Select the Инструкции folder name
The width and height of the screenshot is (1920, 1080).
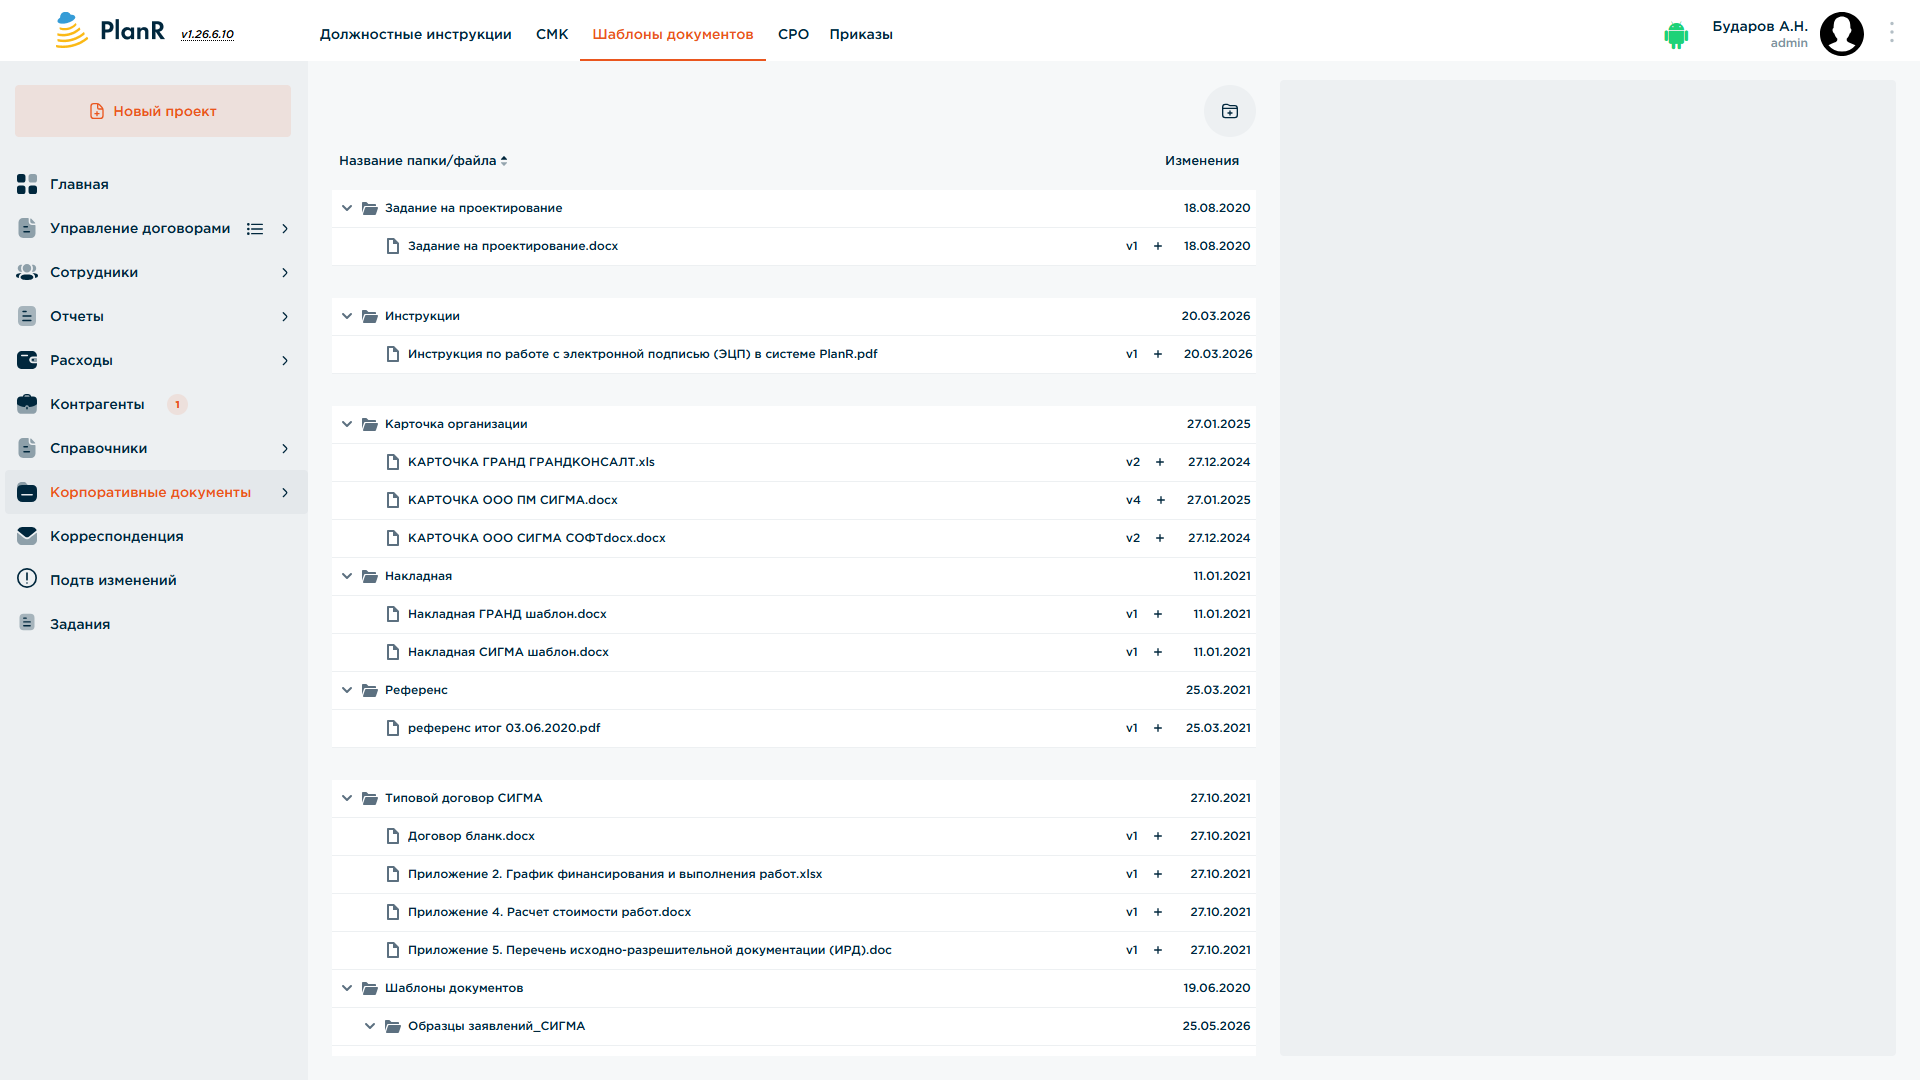(x=422, y=316)
